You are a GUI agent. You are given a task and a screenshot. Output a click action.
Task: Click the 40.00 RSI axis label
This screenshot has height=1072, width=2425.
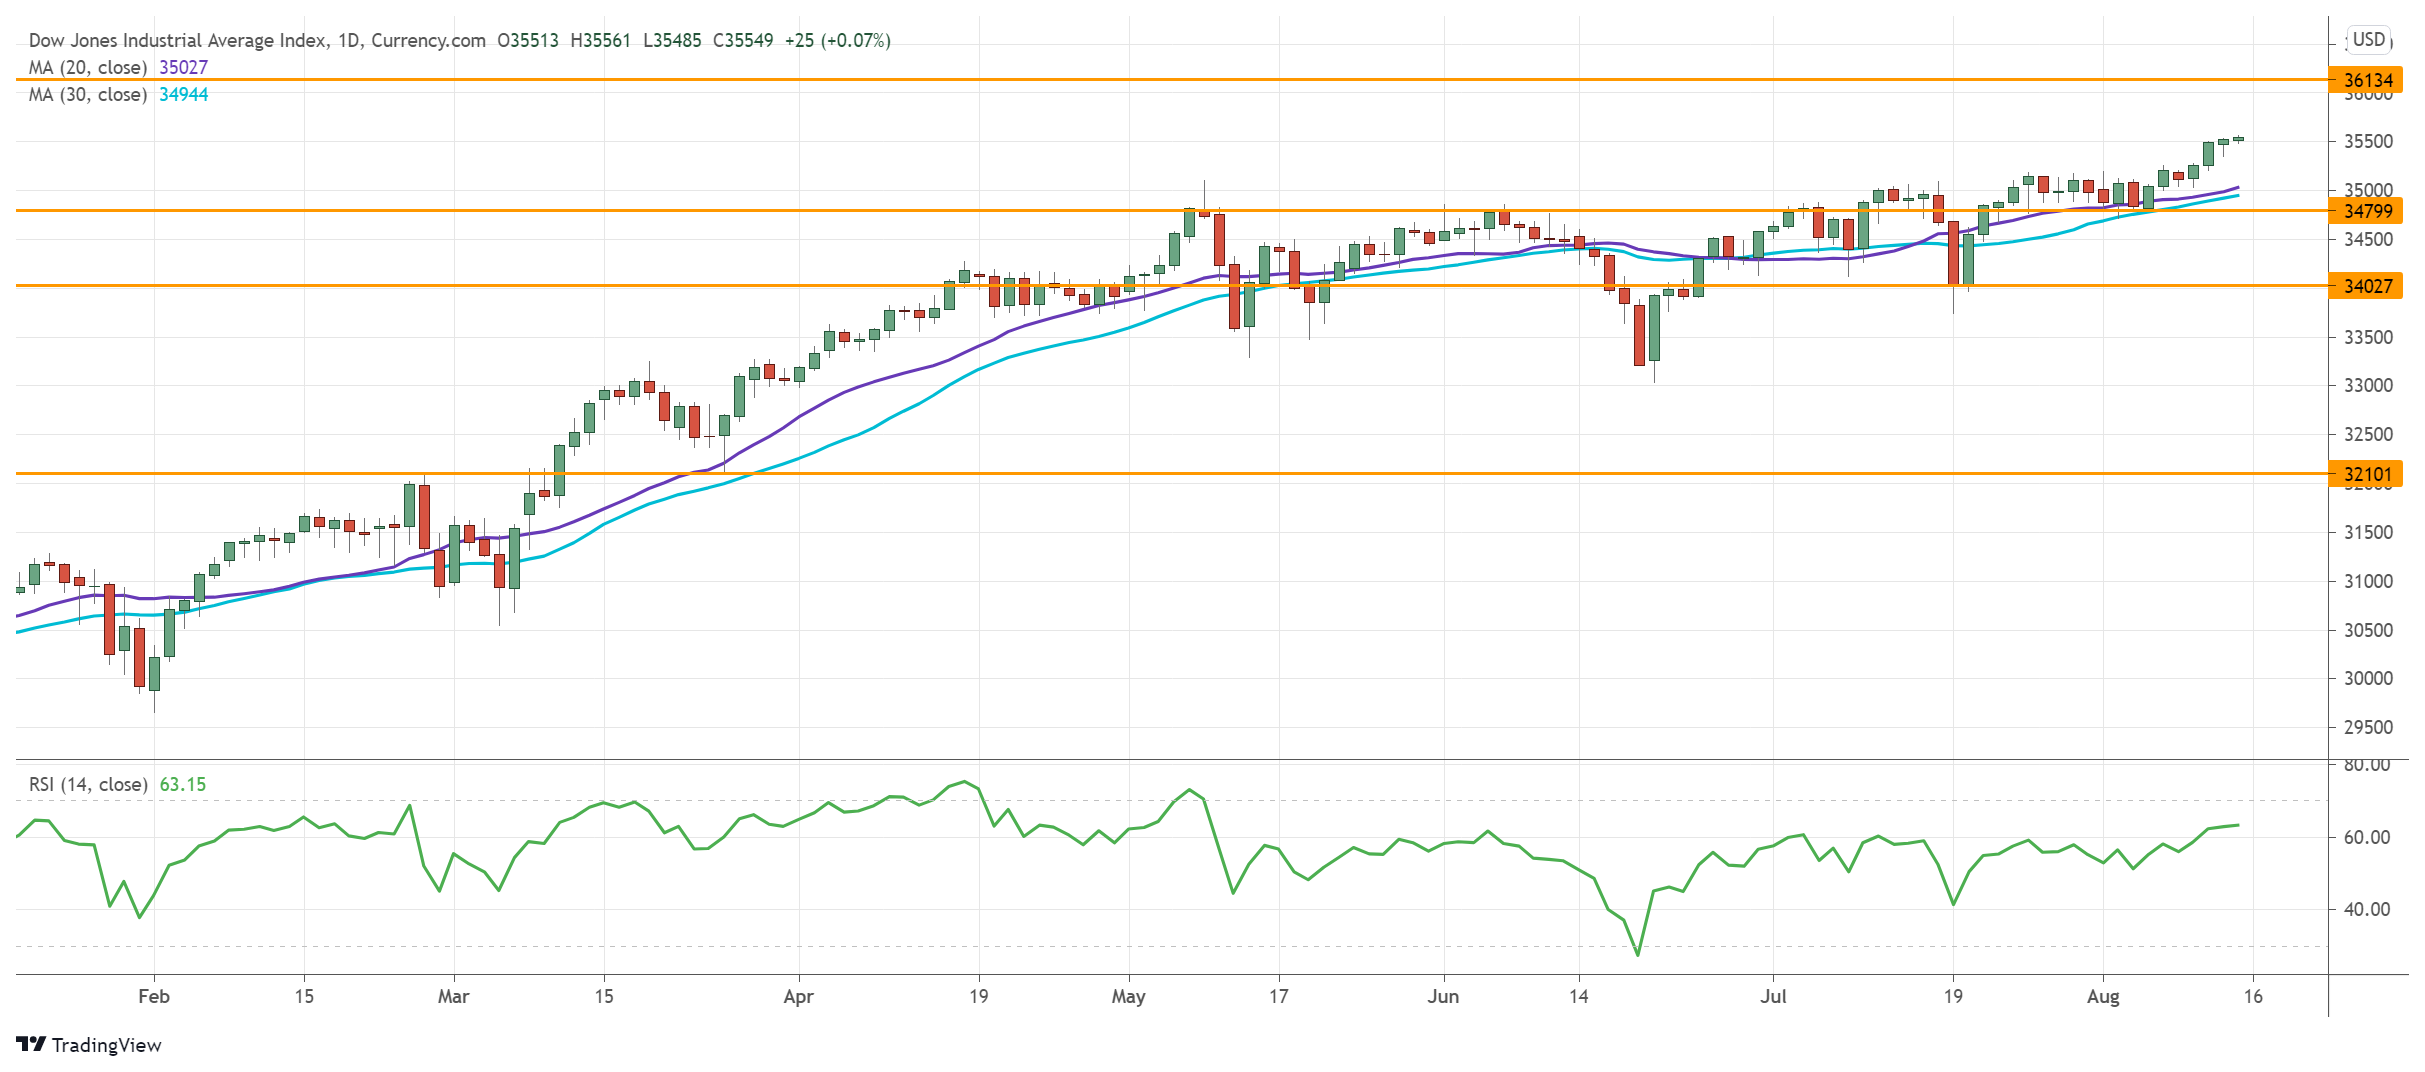(x=2368, y=909)
